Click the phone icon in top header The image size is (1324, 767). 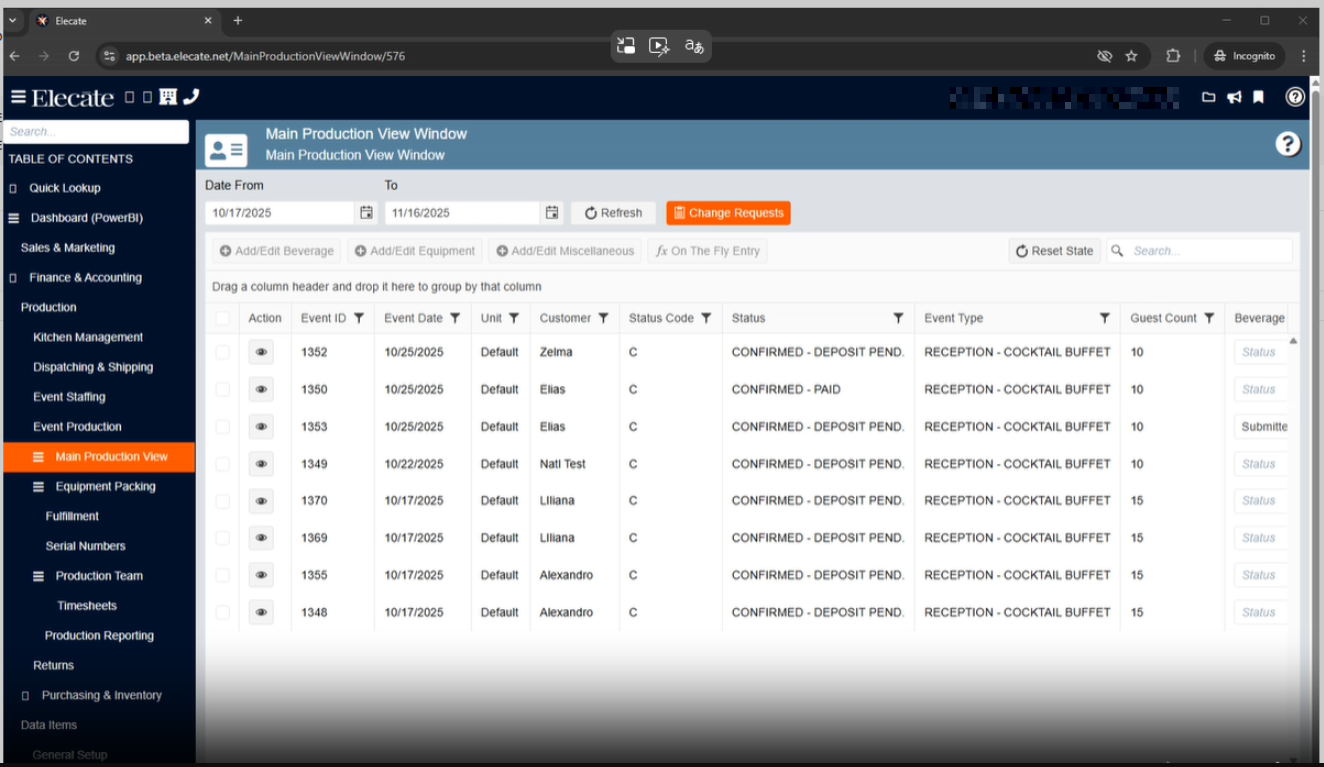pyautogui.click(x=192, y=97)
